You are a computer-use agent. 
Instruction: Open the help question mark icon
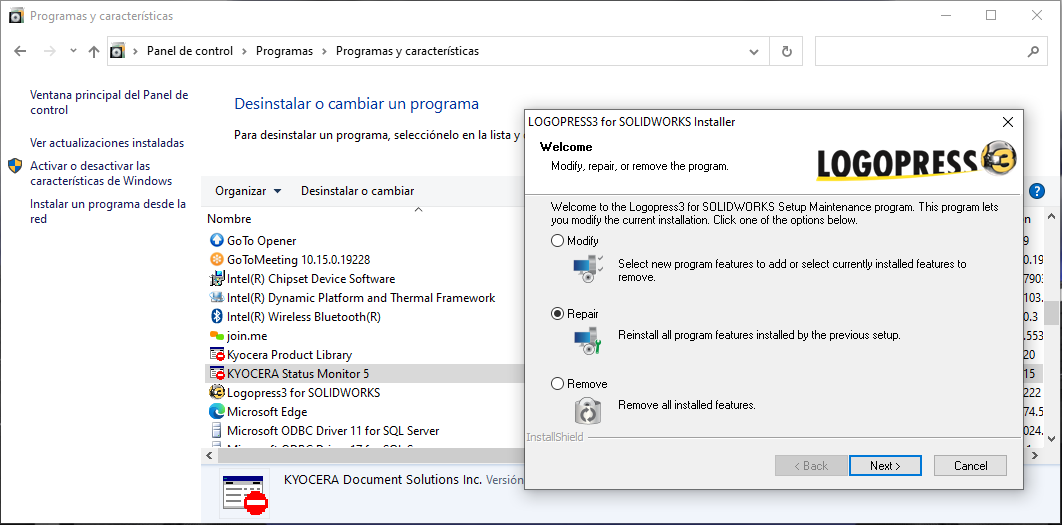pos(1036,191)
